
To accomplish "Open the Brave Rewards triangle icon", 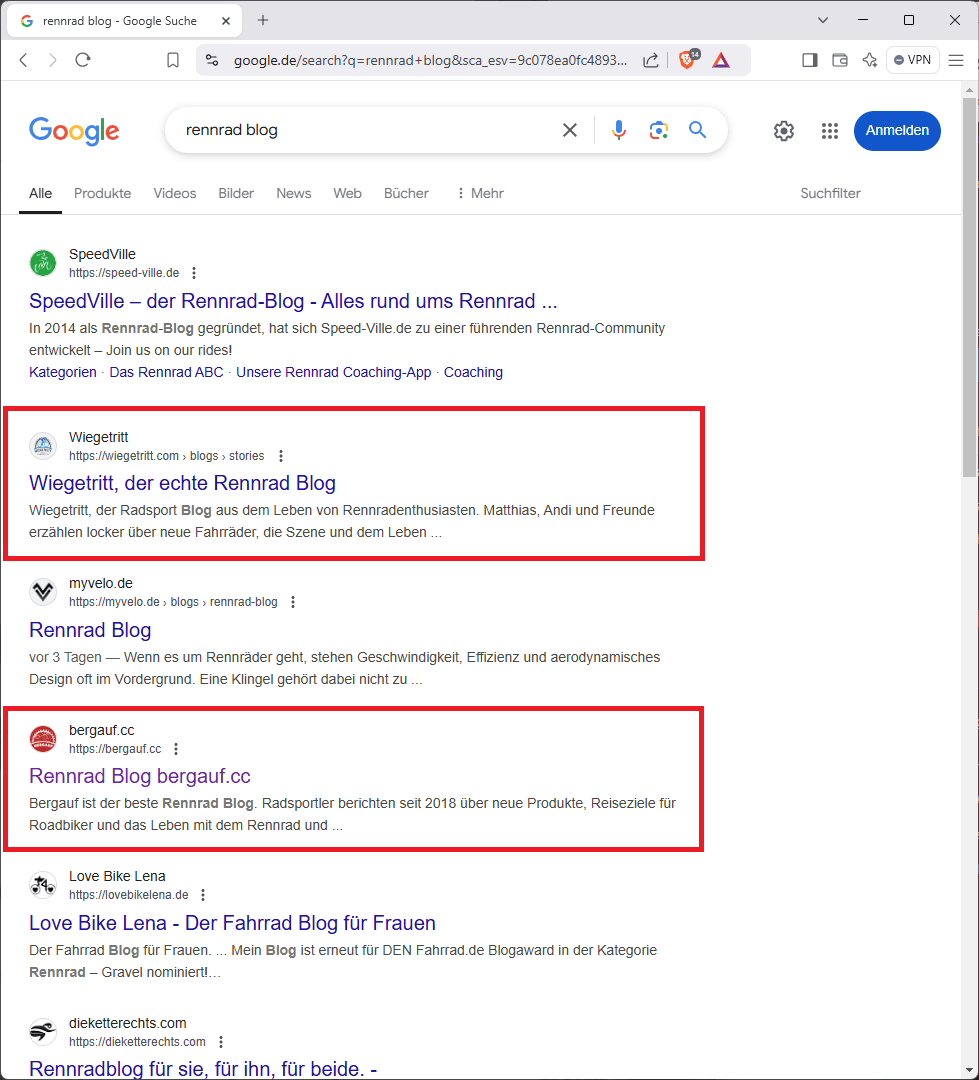I will tap(721, 60).
